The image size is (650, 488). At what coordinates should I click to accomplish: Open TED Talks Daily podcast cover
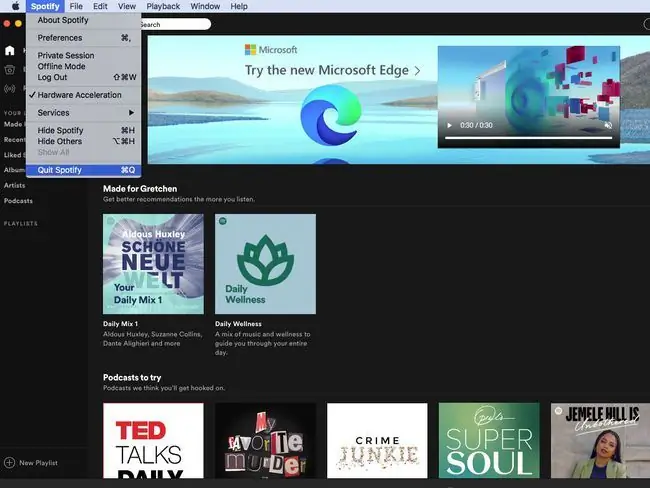pyautogui.click(x=153, y=441)
